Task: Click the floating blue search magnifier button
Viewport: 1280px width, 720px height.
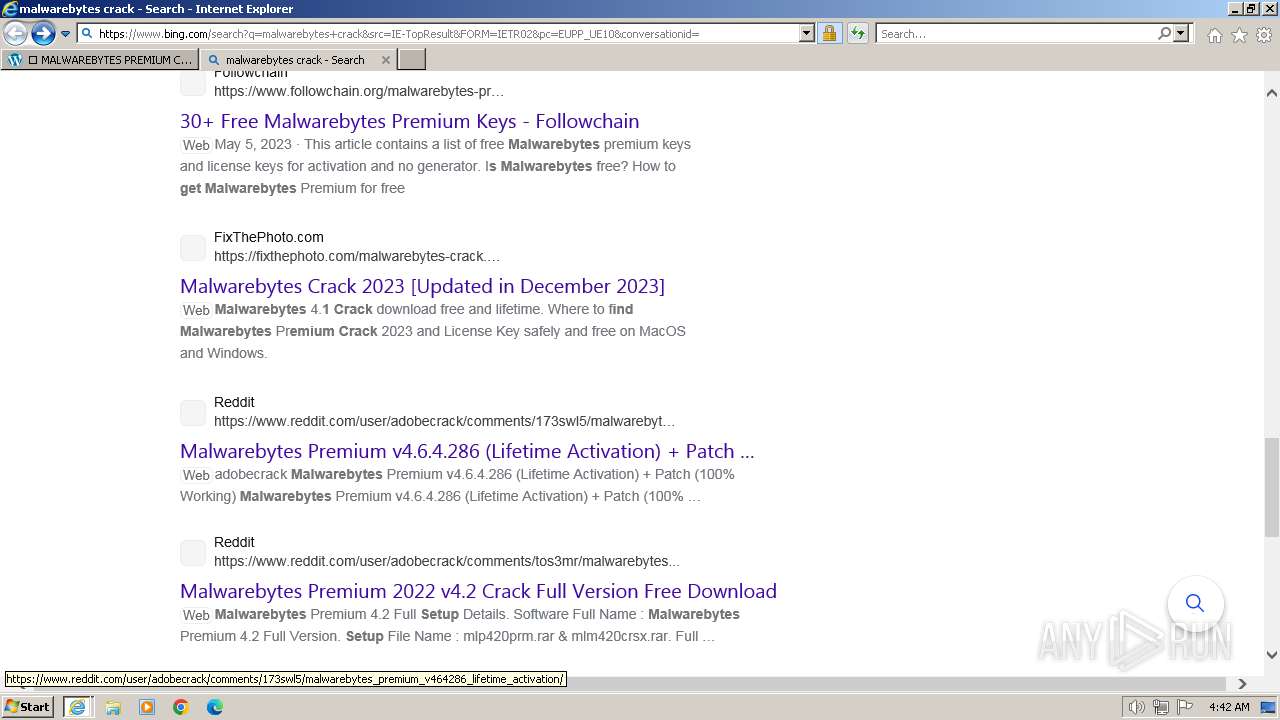Action: coord(1195,603)
